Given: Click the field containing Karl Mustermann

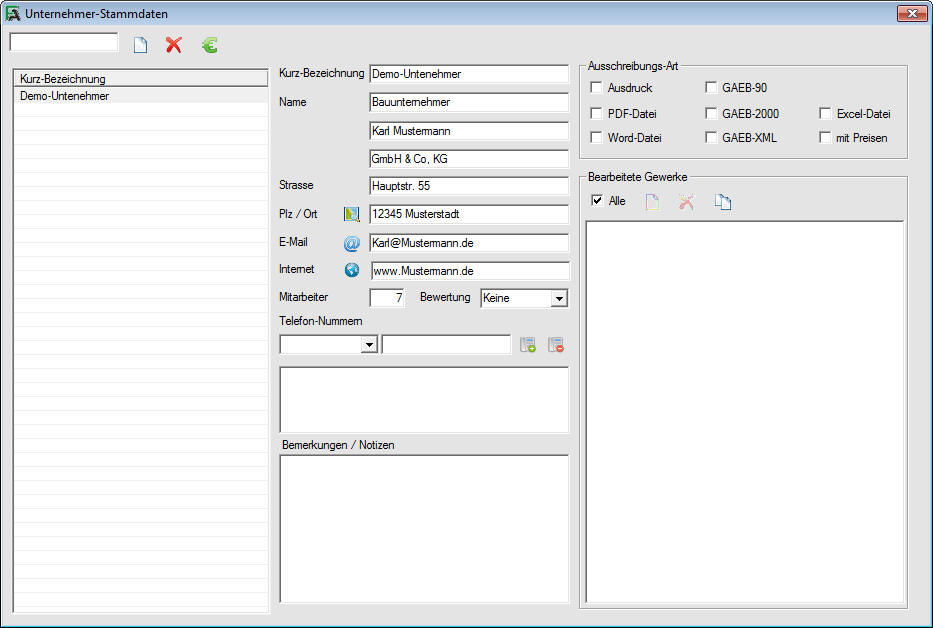Looking at the screenshot, I should point(469,131).
